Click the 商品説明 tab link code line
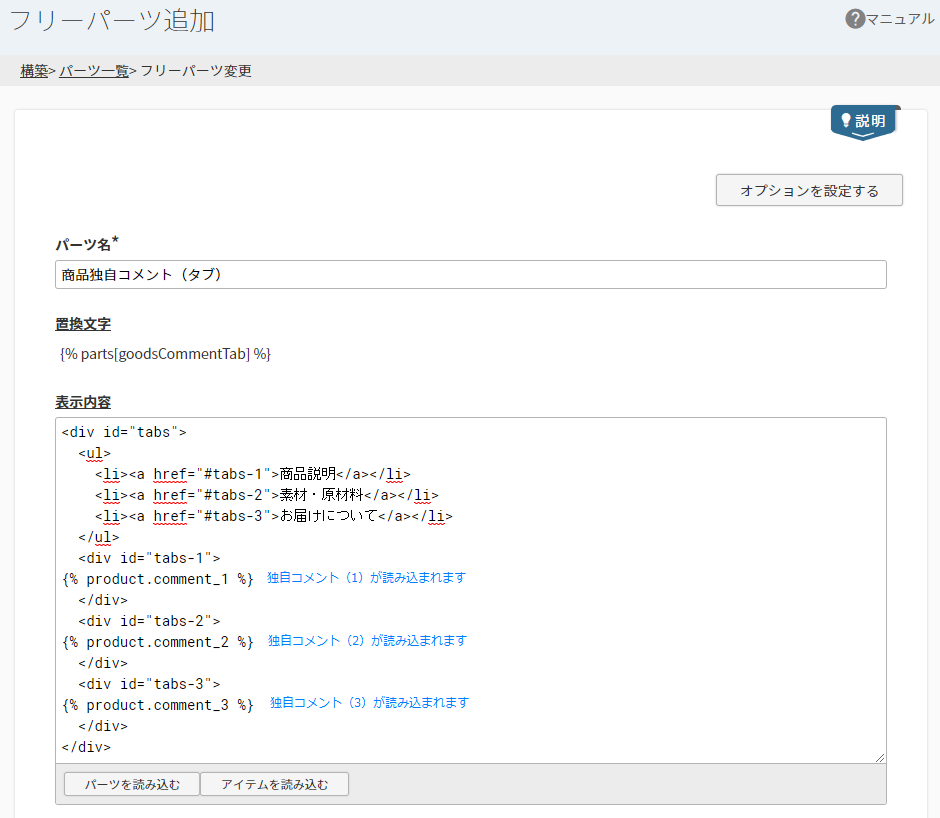 [252, 474]
